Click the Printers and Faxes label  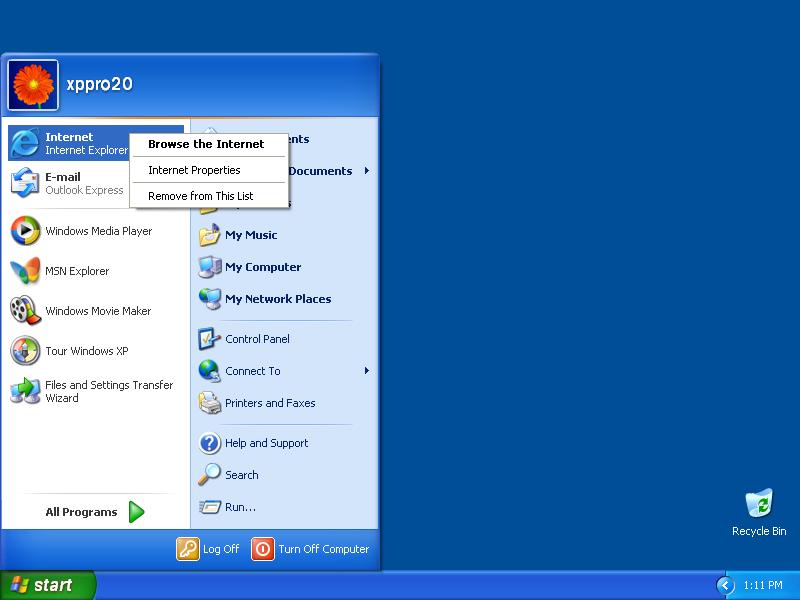click(270, 403)
